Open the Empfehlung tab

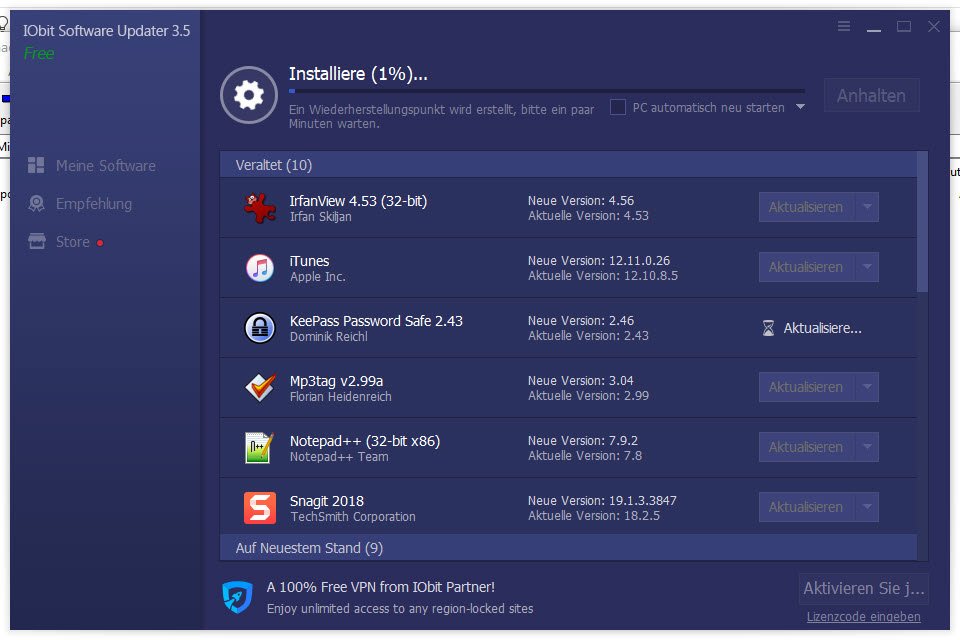pos(80,203)
